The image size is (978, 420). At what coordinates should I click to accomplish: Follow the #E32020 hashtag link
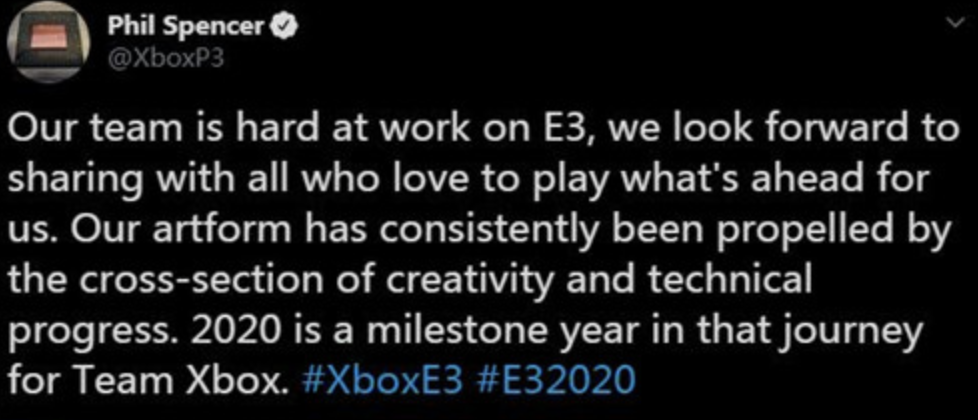click(551, 380)
